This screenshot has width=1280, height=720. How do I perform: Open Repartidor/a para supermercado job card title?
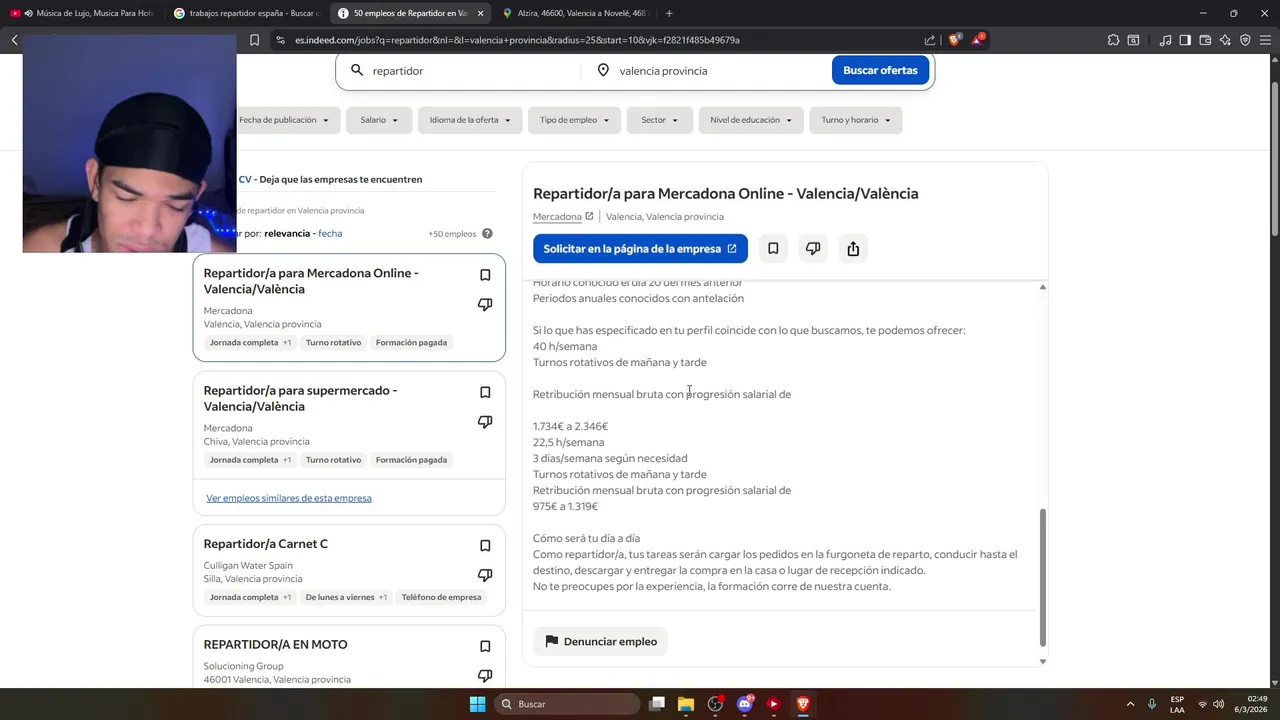click(x=300, y=398)
